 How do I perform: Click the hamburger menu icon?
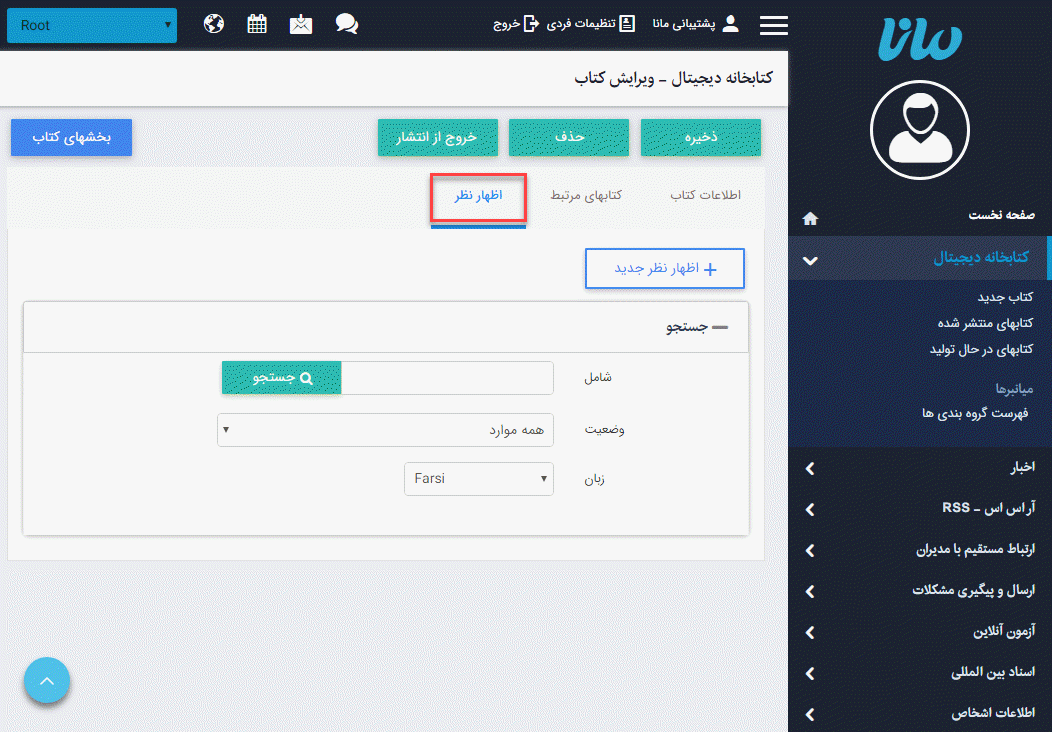click(x=773, y=25)
